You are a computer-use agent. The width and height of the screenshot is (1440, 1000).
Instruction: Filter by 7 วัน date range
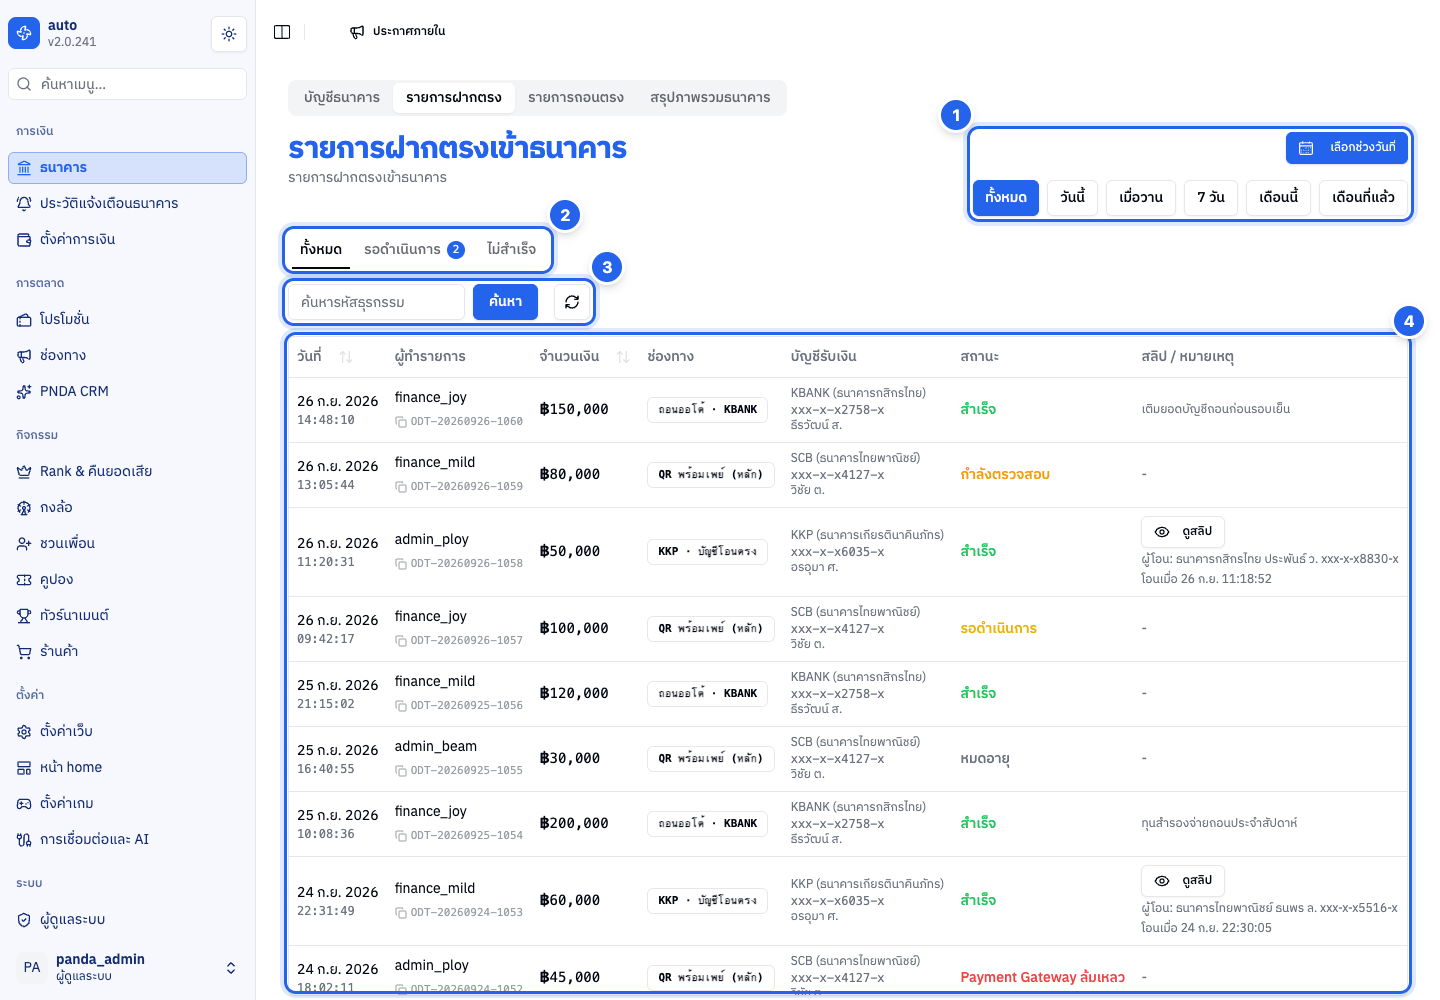[1211, 197]
